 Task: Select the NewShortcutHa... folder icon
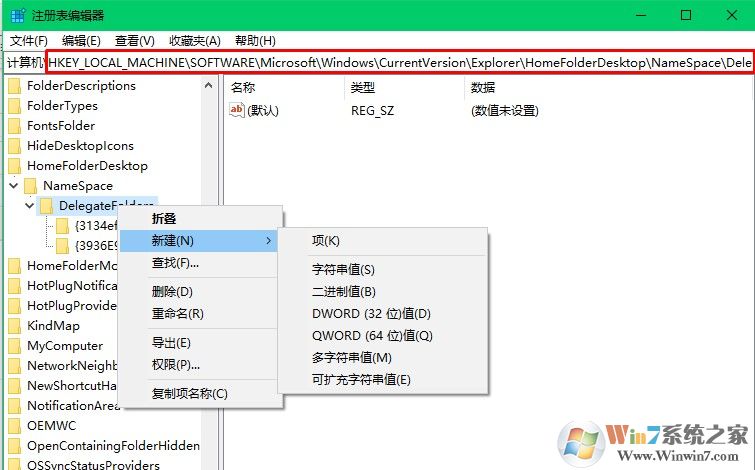click(x=15, y=386)
